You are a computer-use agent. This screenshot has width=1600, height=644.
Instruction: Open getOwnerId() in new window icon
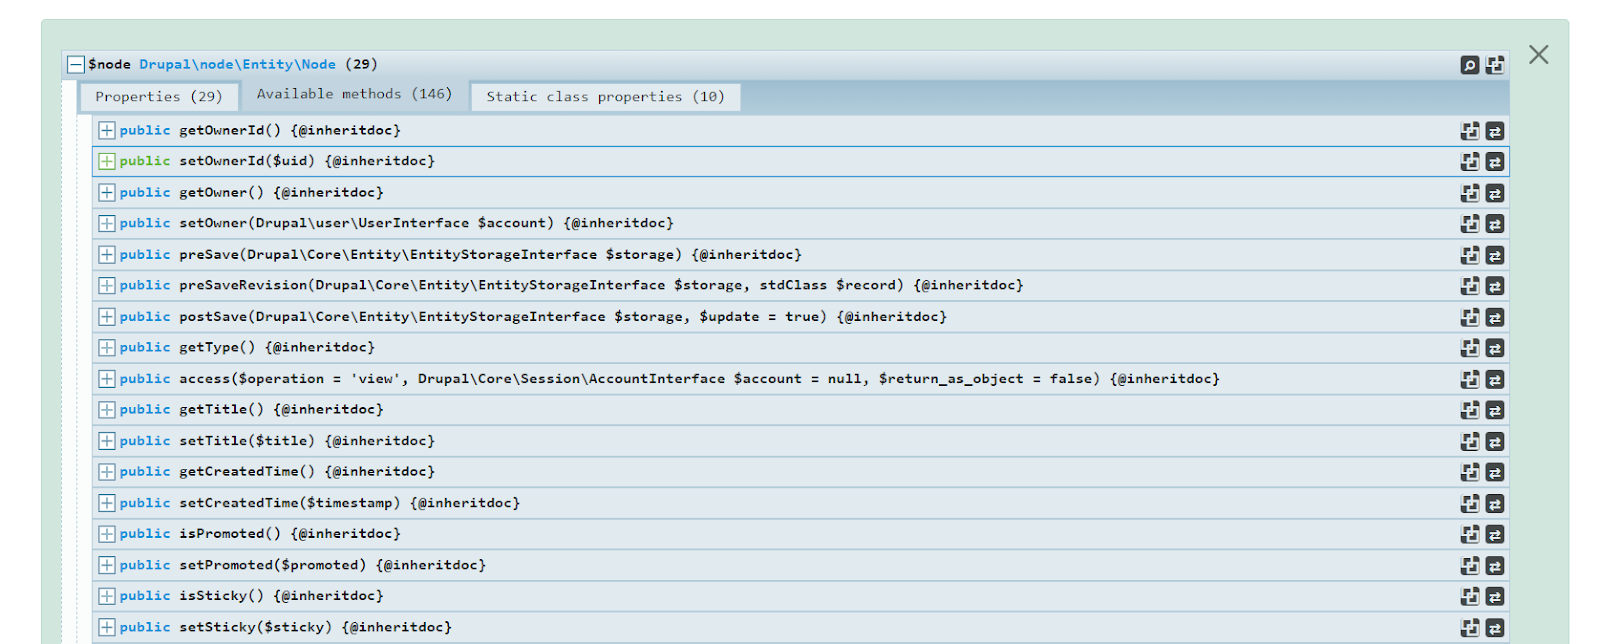point(1470,131)
